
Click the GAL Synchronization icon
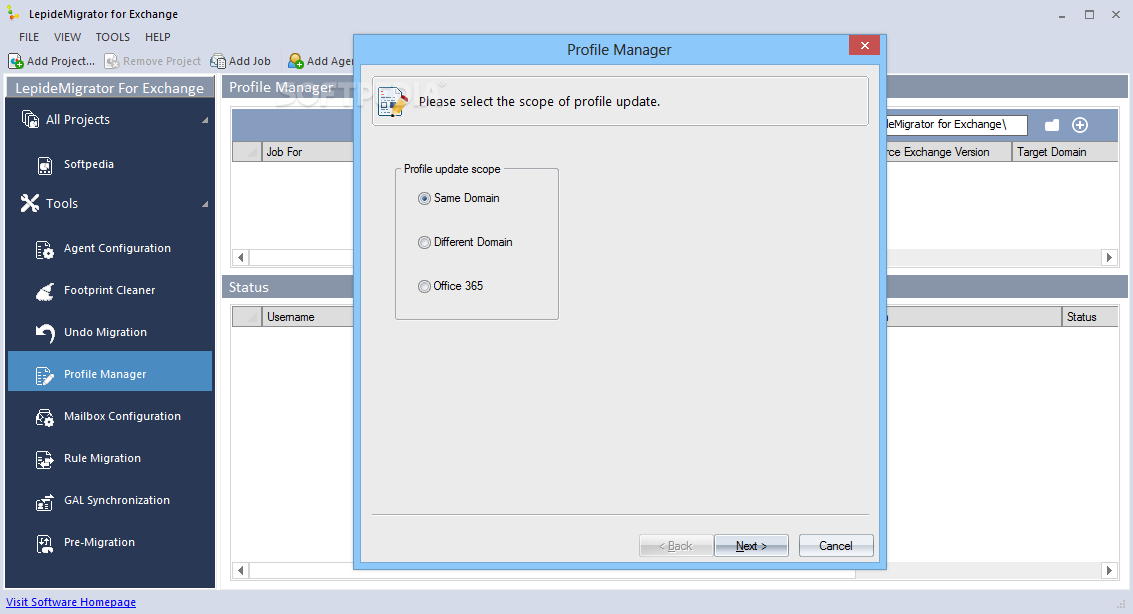click(x=45, y=502)
